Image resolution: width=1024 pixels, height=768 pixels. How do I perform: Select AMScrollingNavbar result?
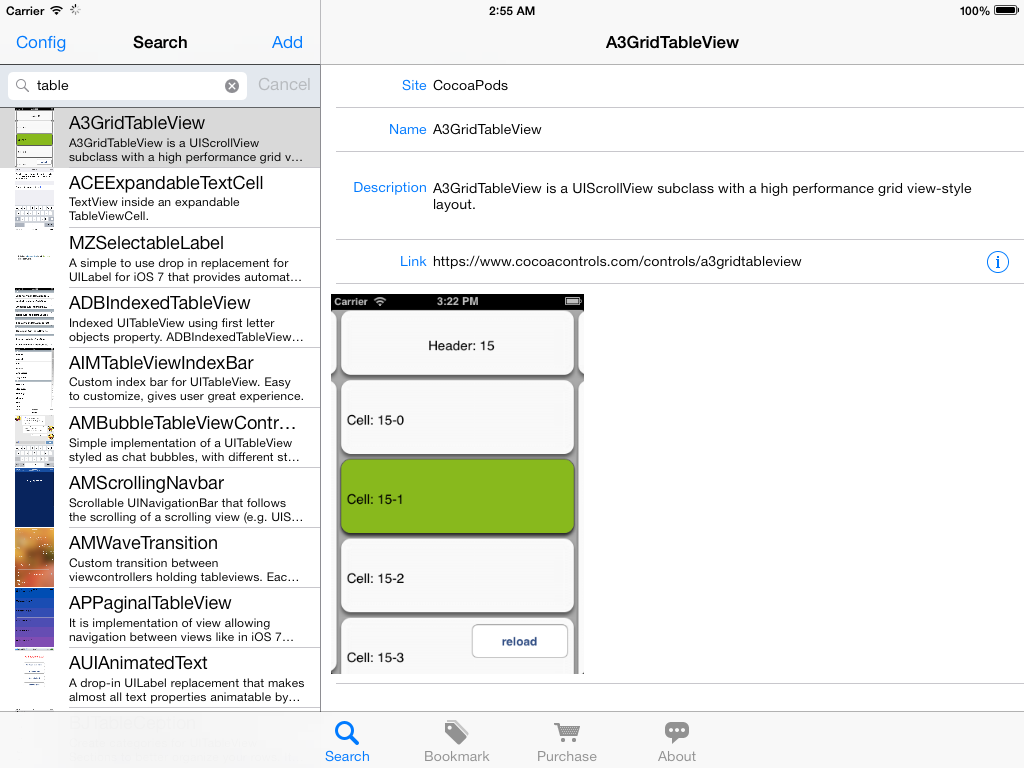tap(160, 498)
